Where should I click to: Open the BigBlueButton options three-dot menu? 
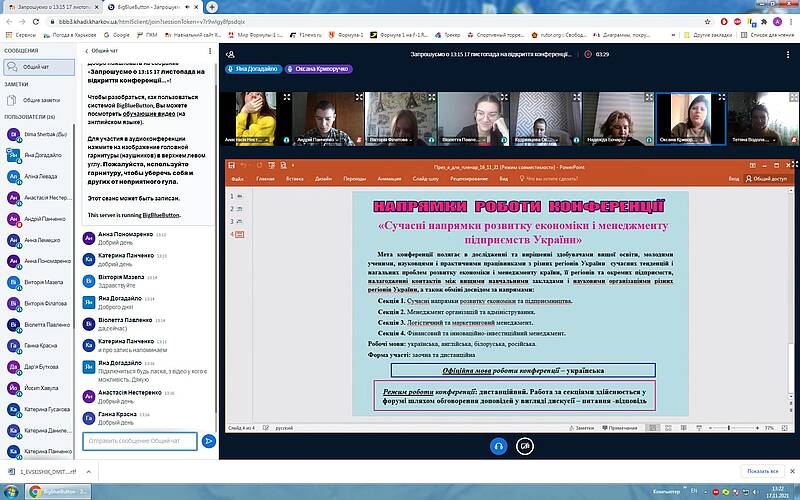[788, 54]
